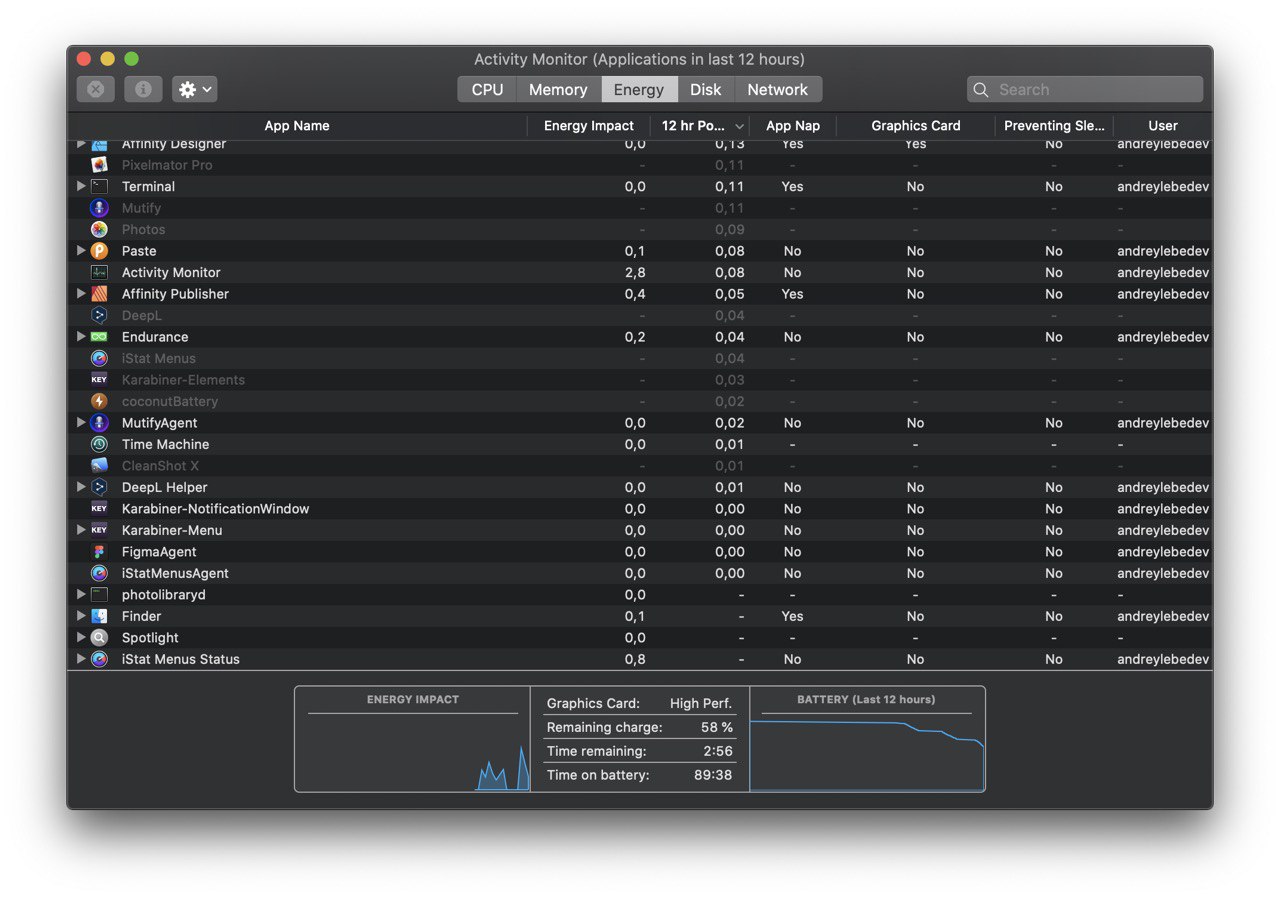This screenshot has height=898, width=1280.
Task: Select the Activity Monitor row name
Action: click(171, 272)
